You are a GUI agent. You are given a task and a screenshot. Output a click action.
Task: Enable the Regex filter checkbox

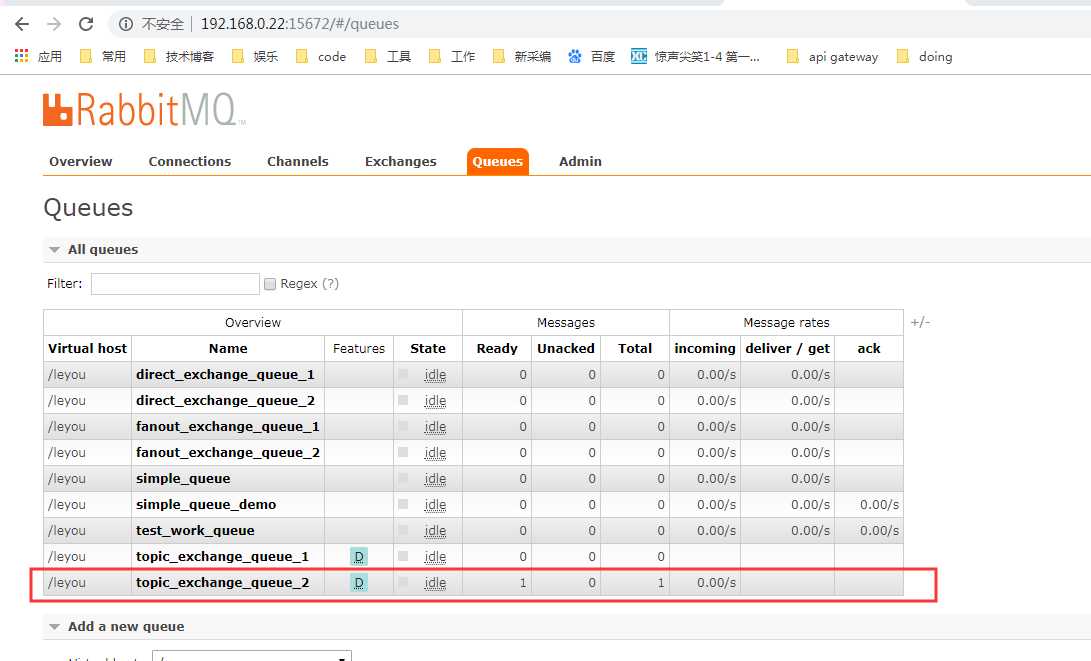(270, 284)
